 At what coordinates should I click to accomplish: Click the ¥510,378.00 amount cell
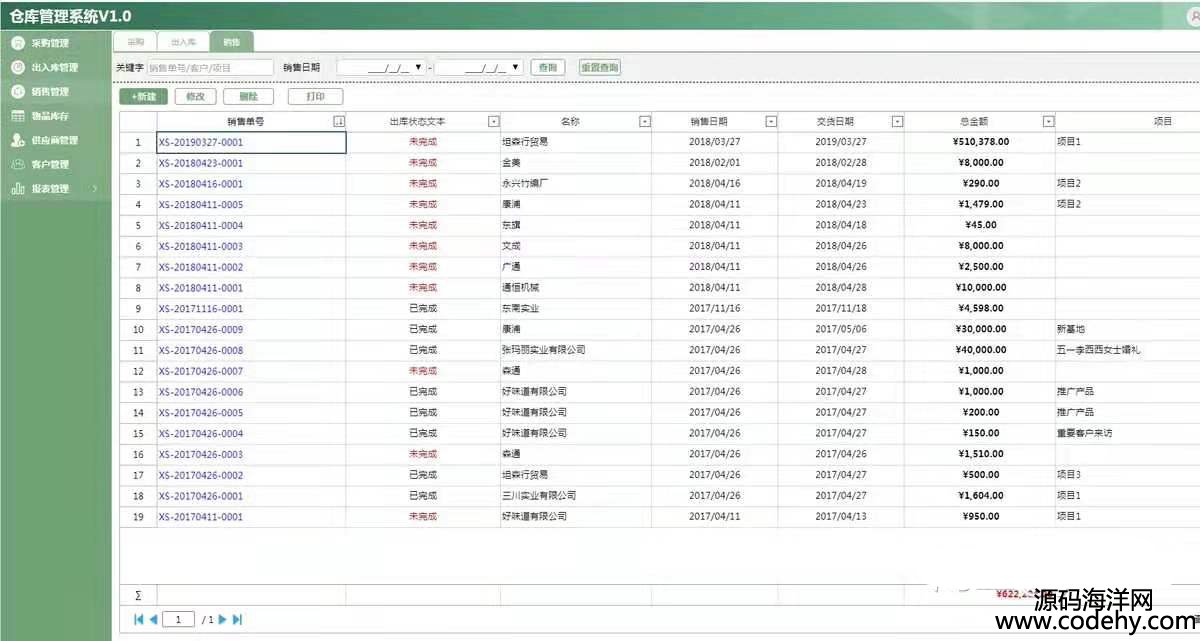980,142
